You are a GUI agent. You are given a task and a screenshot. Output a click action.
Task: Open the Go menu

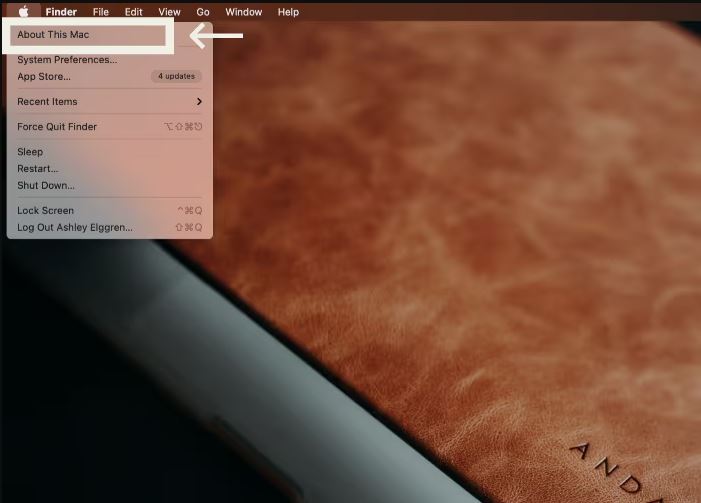coord(203,12)
